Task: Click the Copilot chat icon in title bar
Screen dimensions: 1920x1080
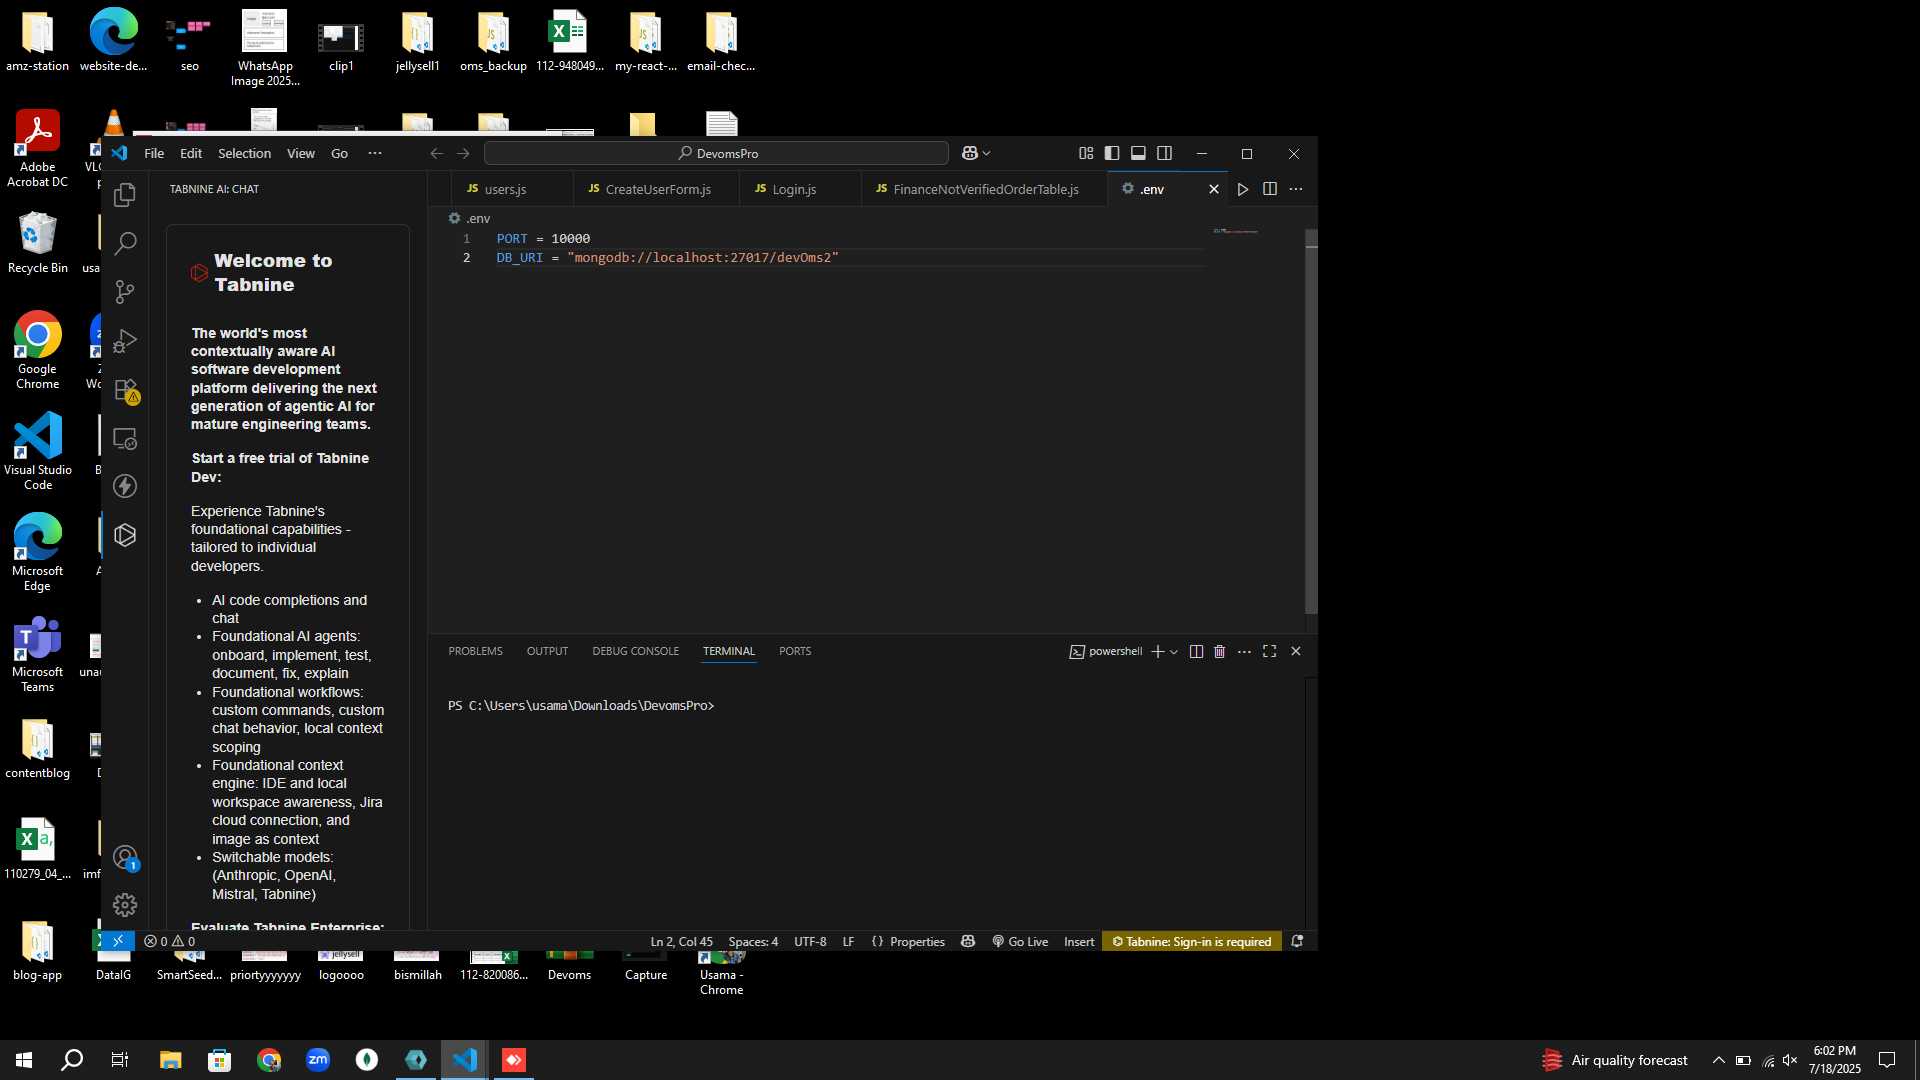Action: pyautogui.click(x=969, y=153)
